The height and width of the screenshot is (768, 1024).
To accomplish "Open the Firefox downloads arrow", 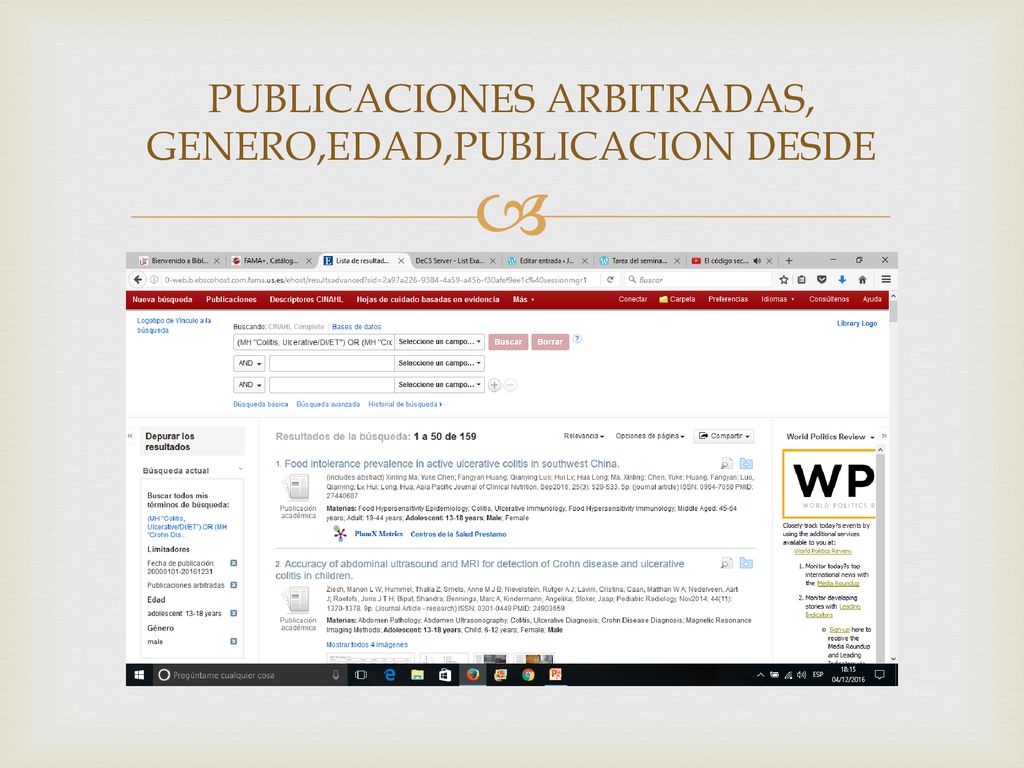I will click(x=842, y=280).
